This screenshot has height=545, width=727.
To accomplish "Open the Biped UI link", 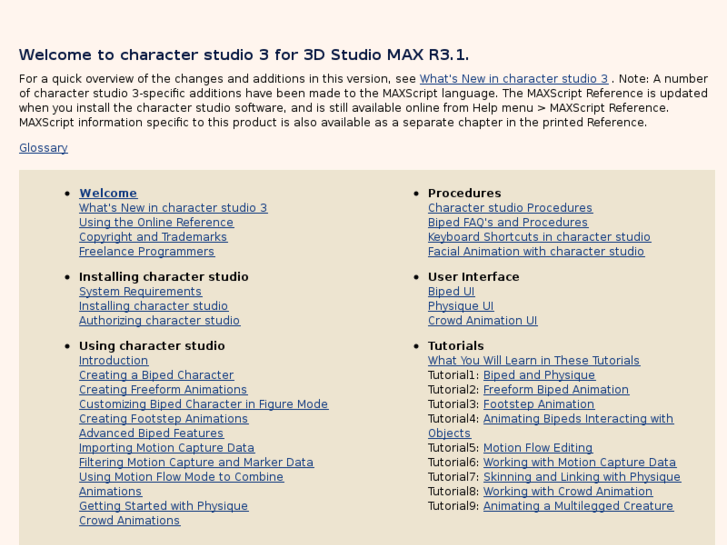I will [x=451, y=291].
